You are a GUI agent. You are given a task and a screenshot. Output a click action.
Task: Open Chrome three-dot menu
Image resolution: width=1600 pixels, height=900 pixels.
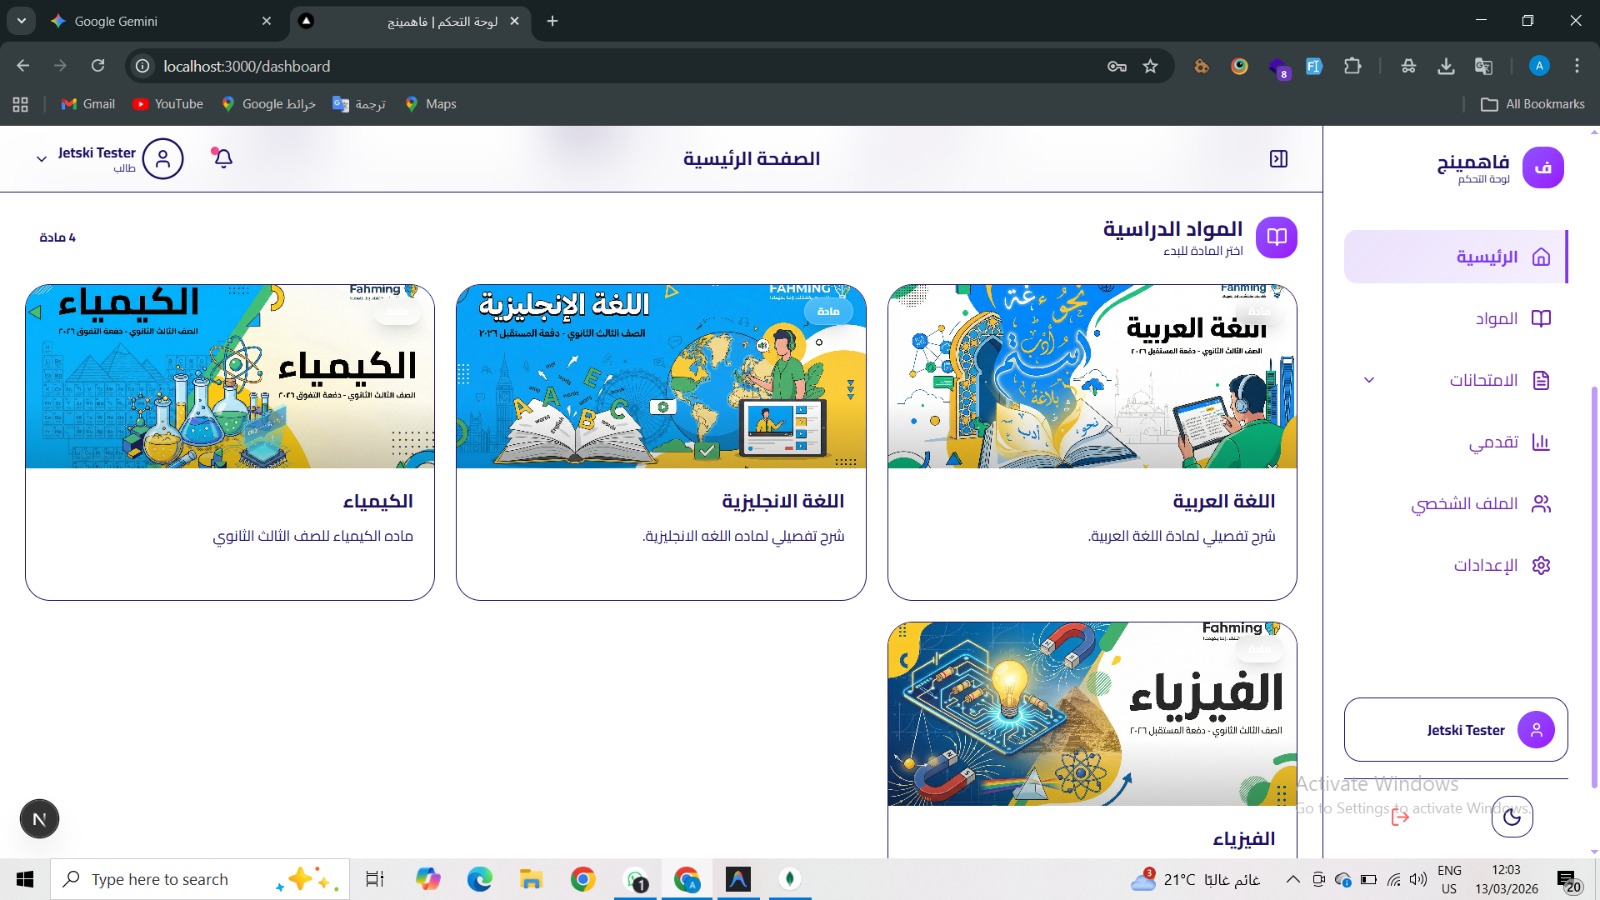[x=1577, y=66]
